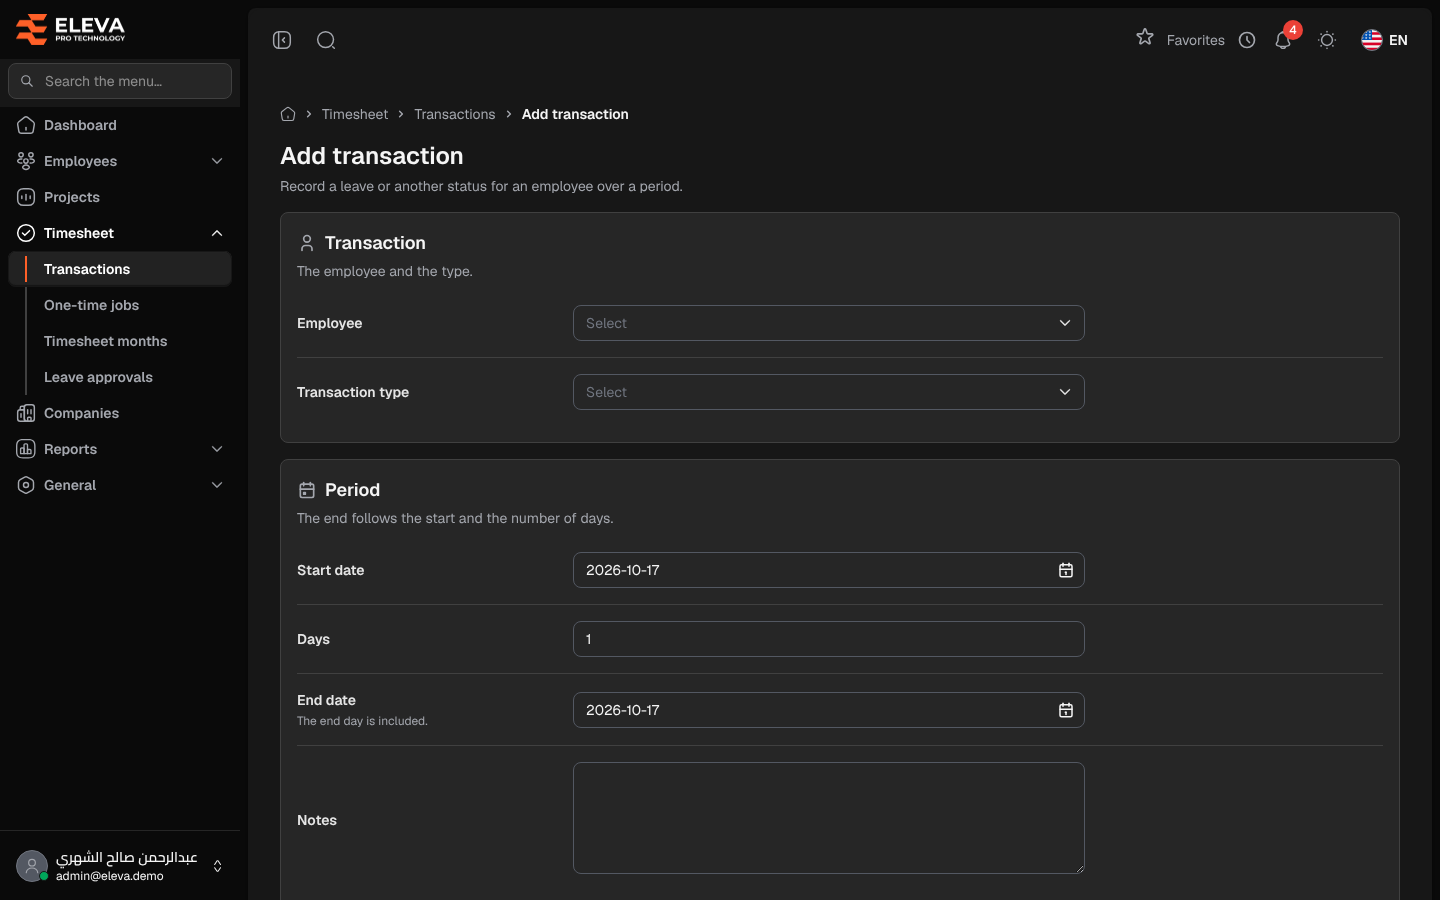
Task: Click the 'Add transaction' breadcrumb text
Action: (x=575, y=114)
